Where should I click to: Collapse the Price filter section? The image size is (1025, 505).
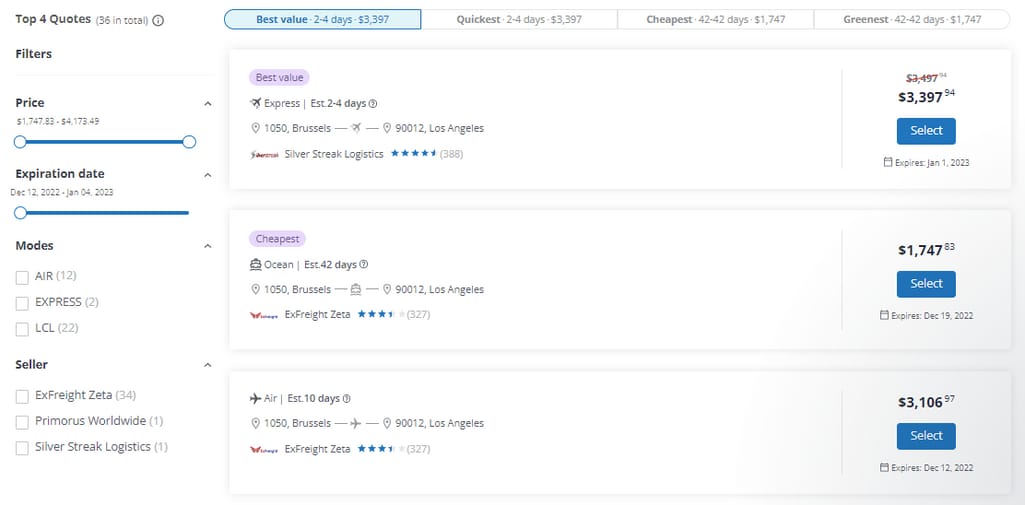coord(208,103)
